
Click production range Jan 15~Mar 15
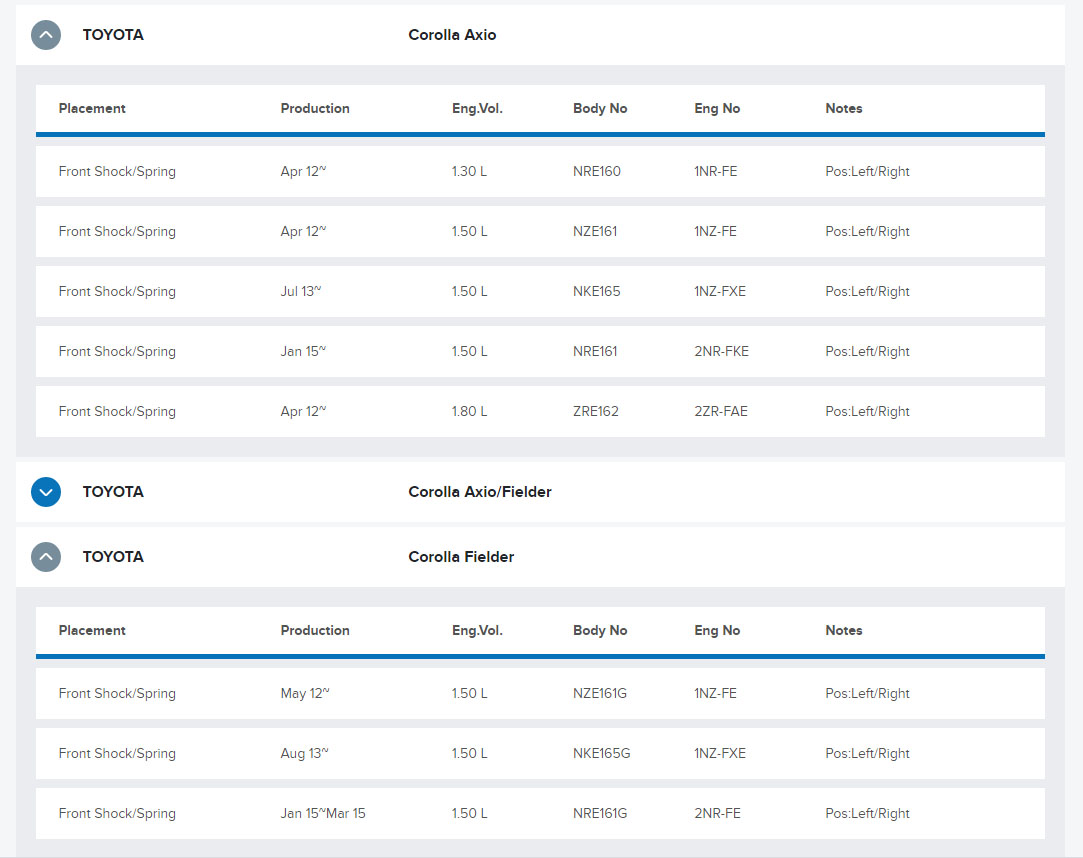coord(323,814)
